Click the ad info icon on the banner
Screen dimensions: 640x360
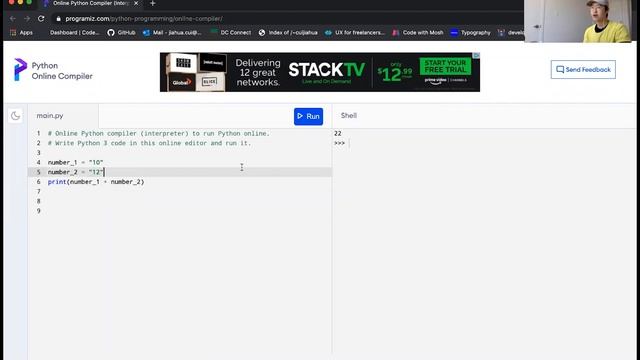tap(476, 55)
